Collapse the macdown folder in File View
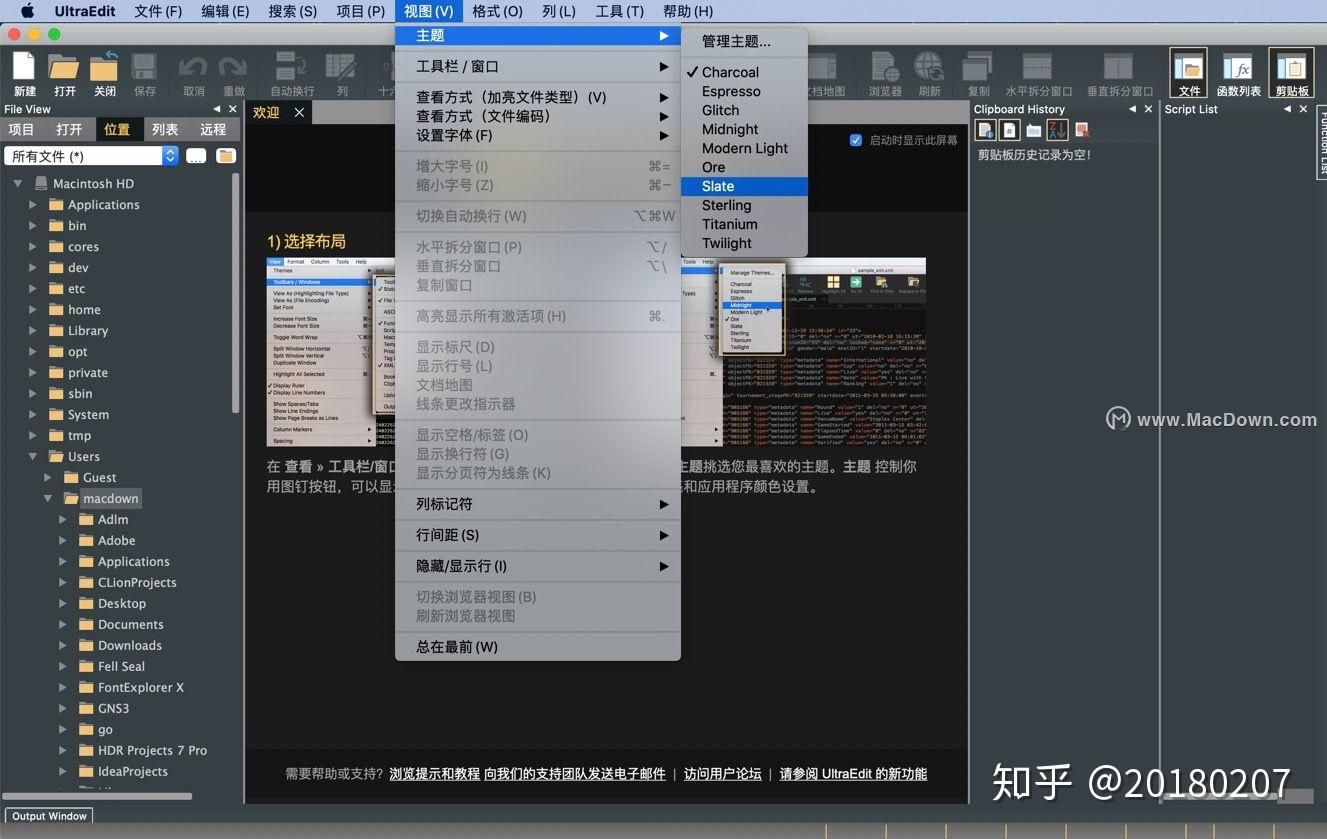The width and height of the screenshot is (1327, 839). pyautogui.click(x=47, y=498)
